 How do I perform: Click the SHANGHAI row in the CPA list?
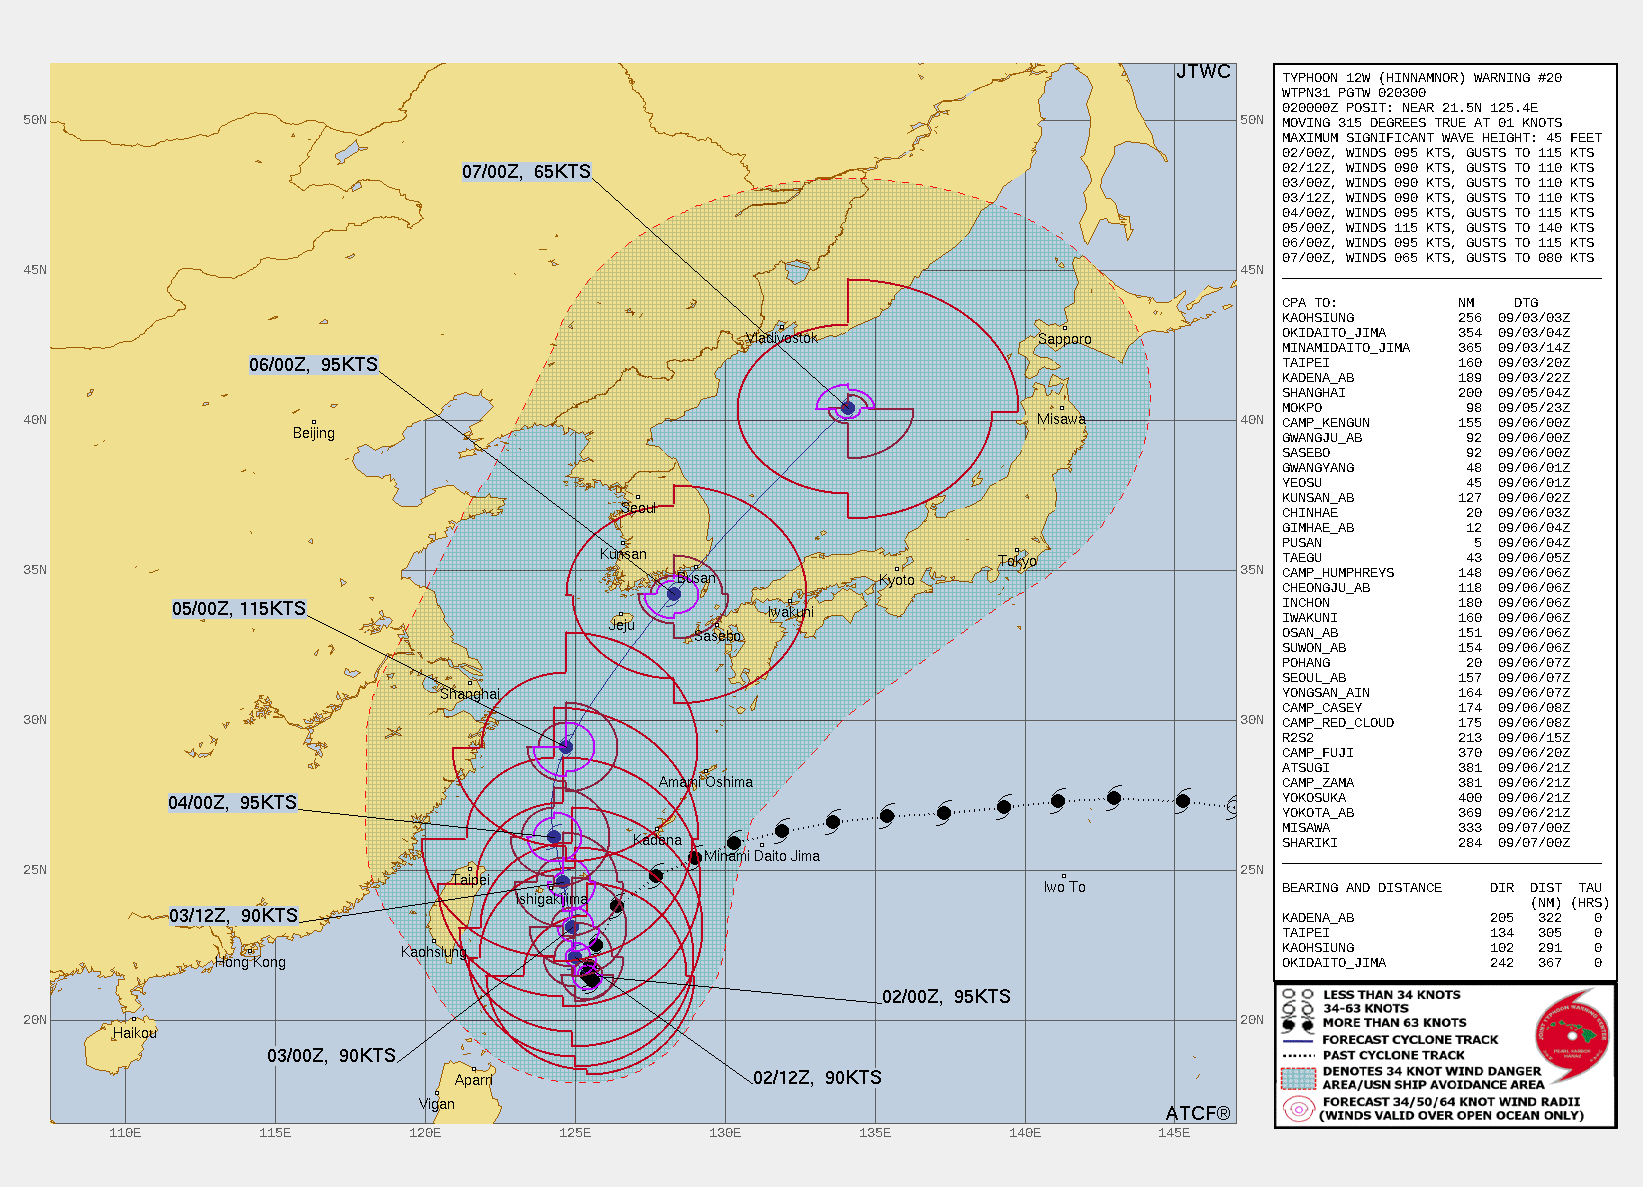pos(1426,393)
